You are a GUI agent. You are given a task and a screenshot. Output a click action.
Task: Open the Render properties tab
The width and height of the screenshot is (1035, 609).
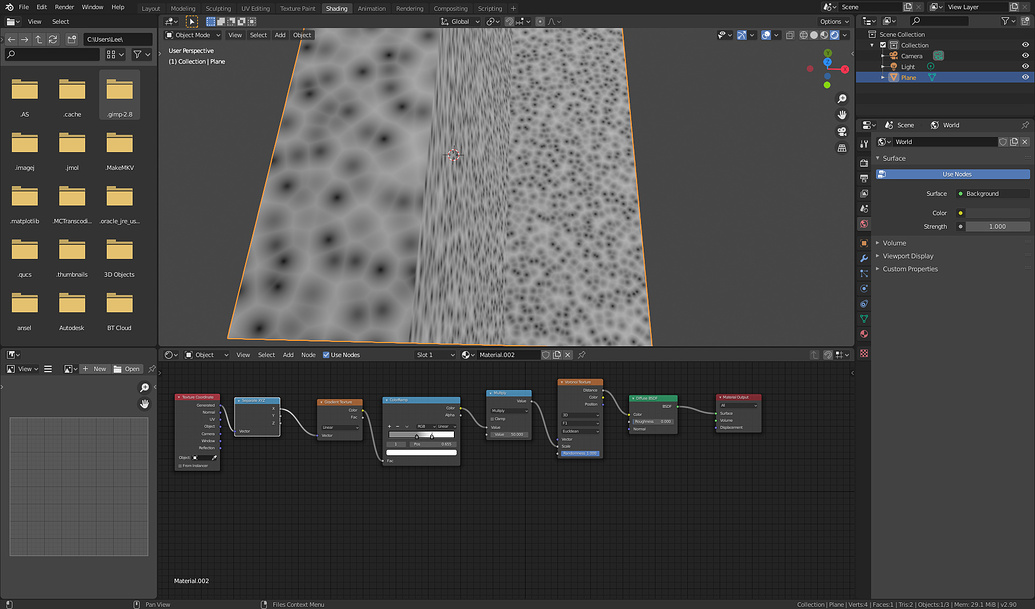864,162
